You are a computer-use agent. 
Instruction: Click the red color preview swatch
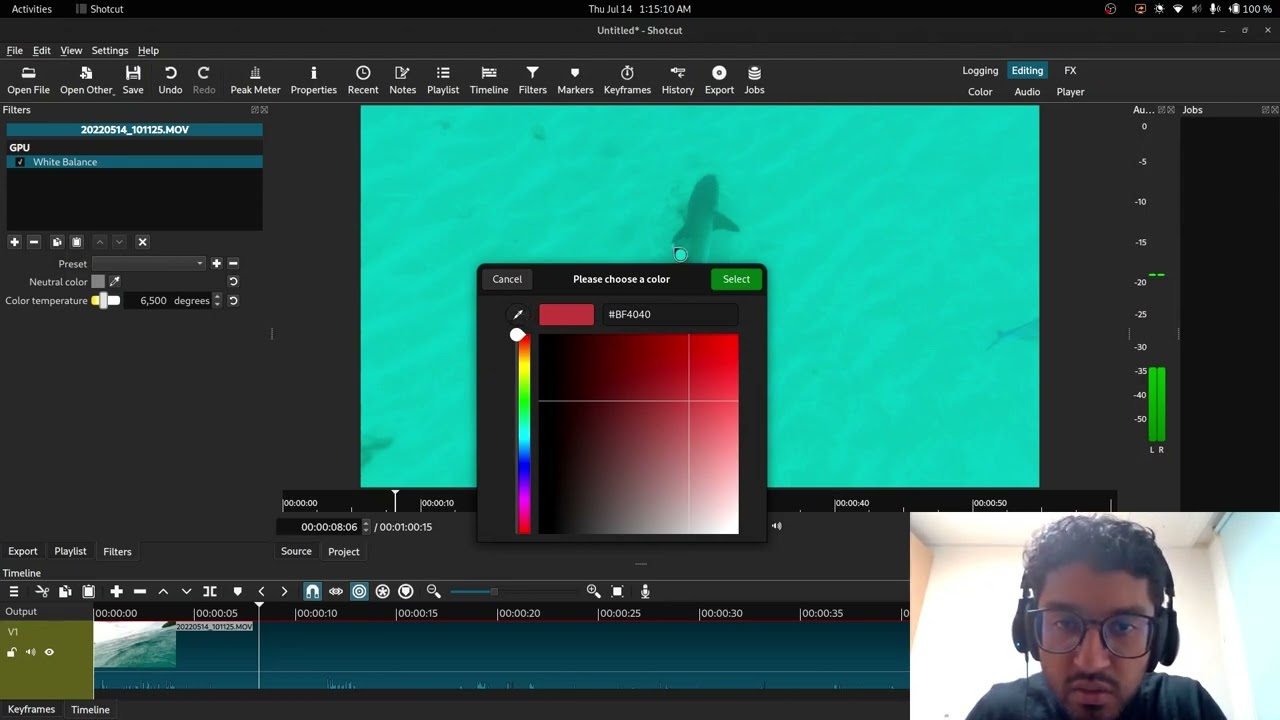click(x=566, y=314)
